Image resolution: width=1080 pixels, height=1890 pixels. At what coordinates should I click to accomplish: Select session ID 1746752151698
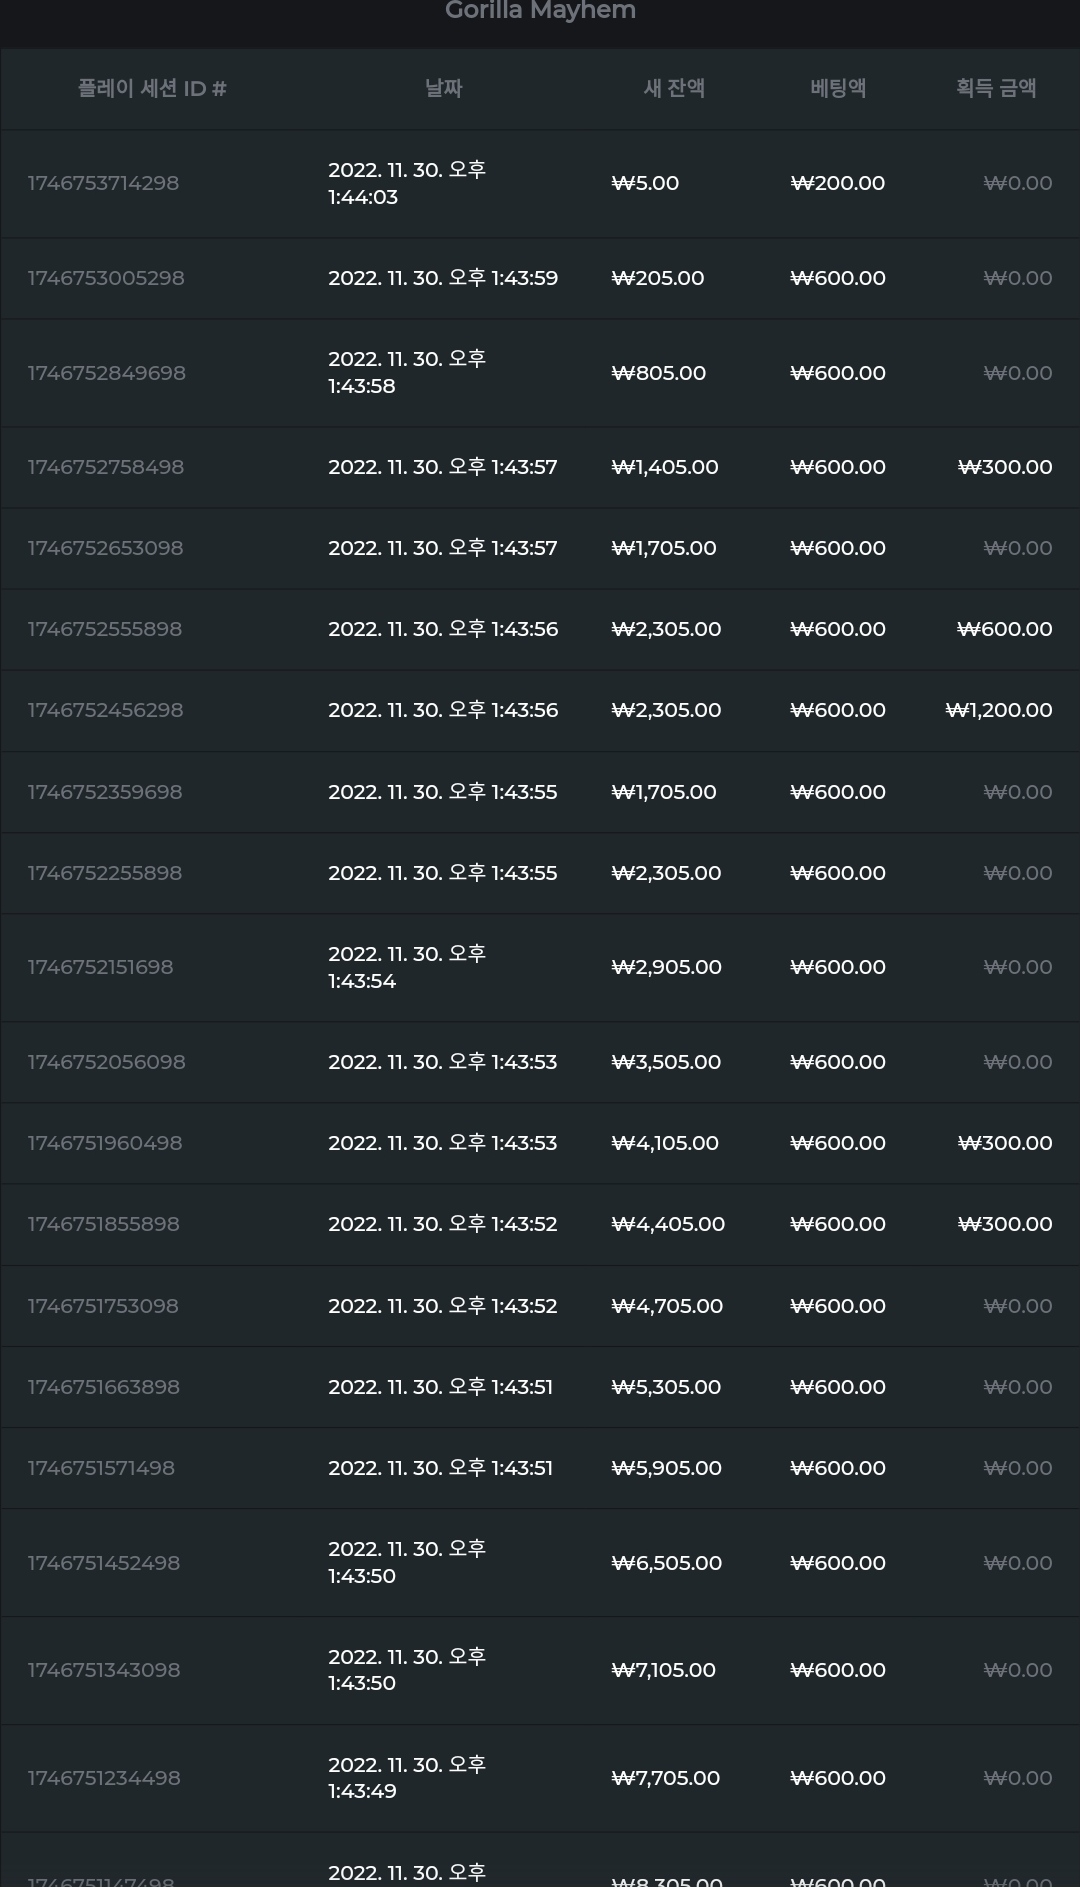point(100,967)
